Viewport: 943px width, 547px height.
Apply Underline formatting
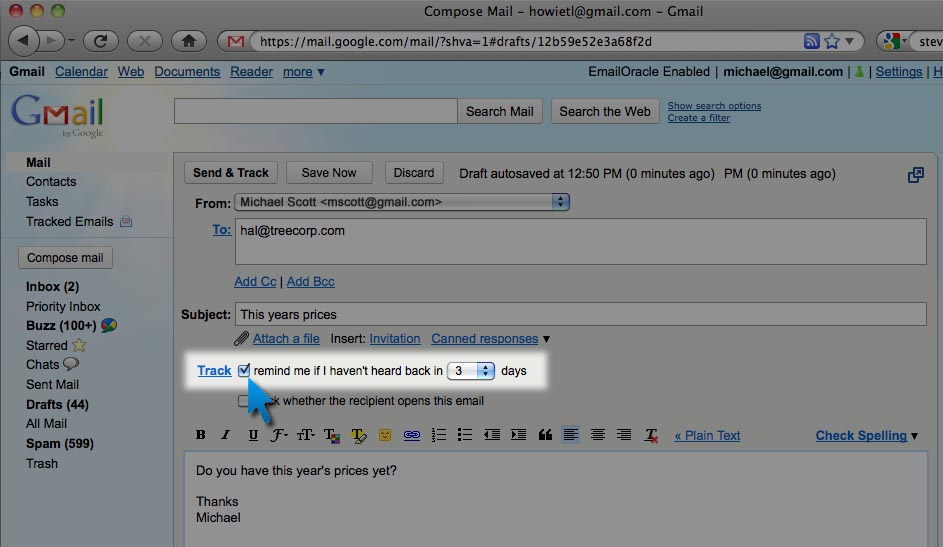point(253,435)
